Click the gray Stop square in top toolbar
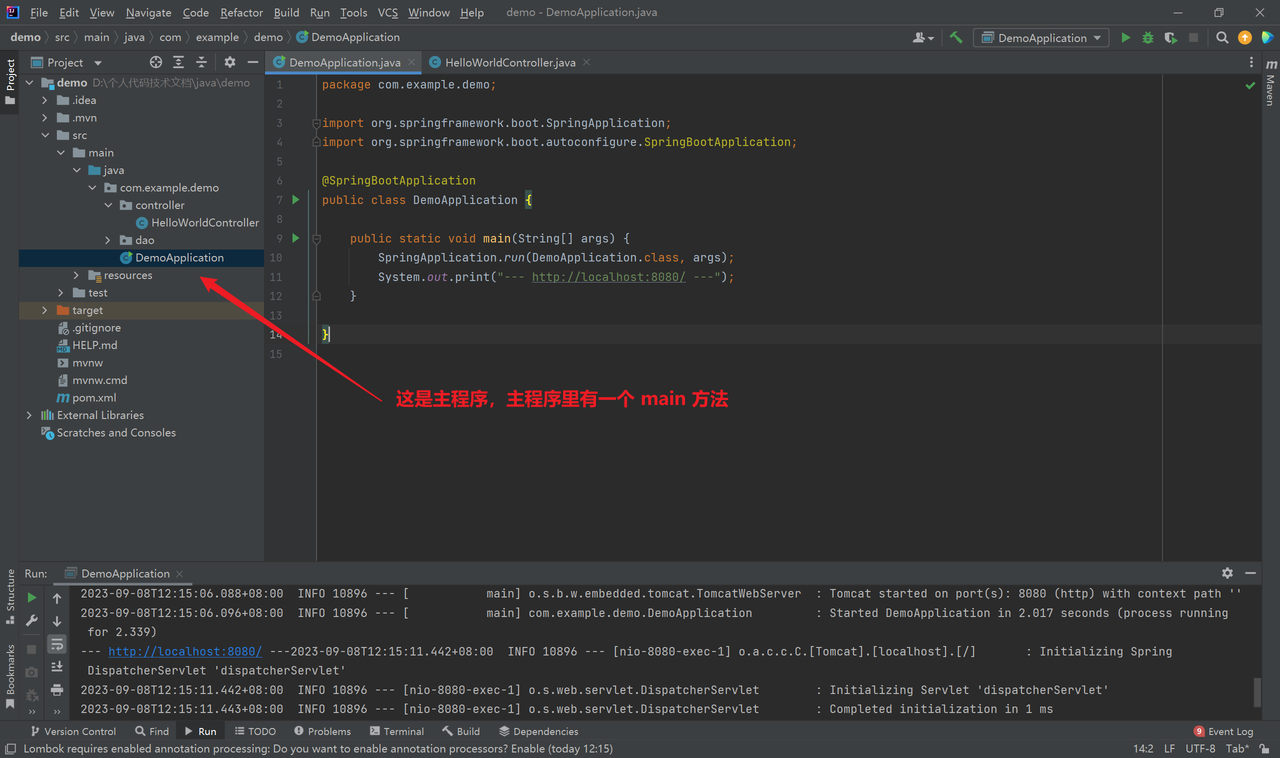This screenshot has width=1280, height=758. tap(1193, 38)
